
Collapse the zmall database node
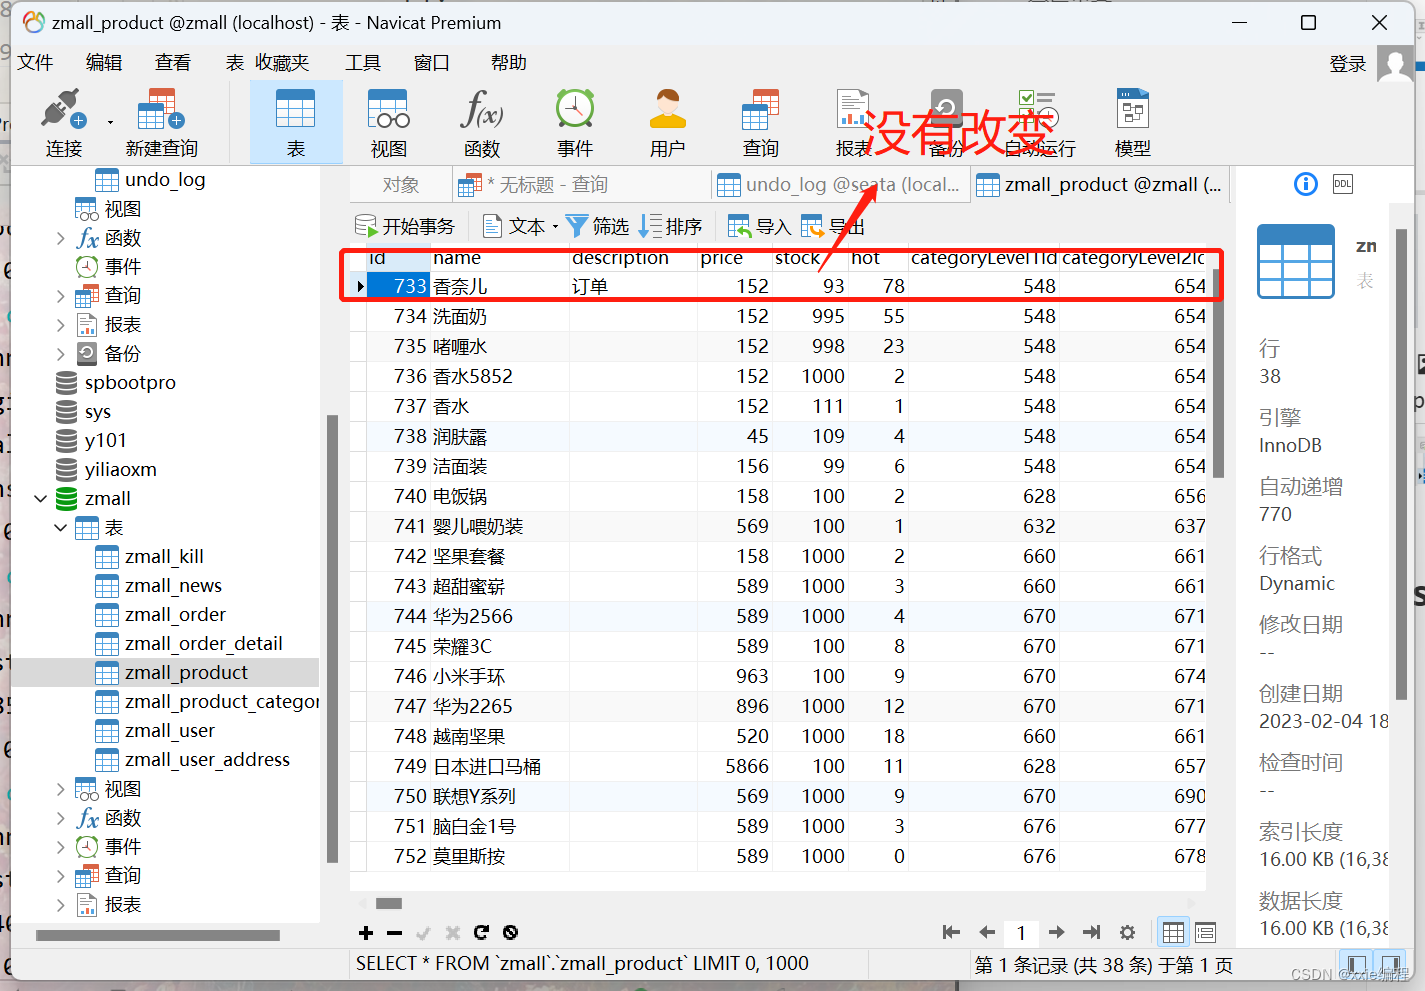pyautogui.click(x=41, y=499)
